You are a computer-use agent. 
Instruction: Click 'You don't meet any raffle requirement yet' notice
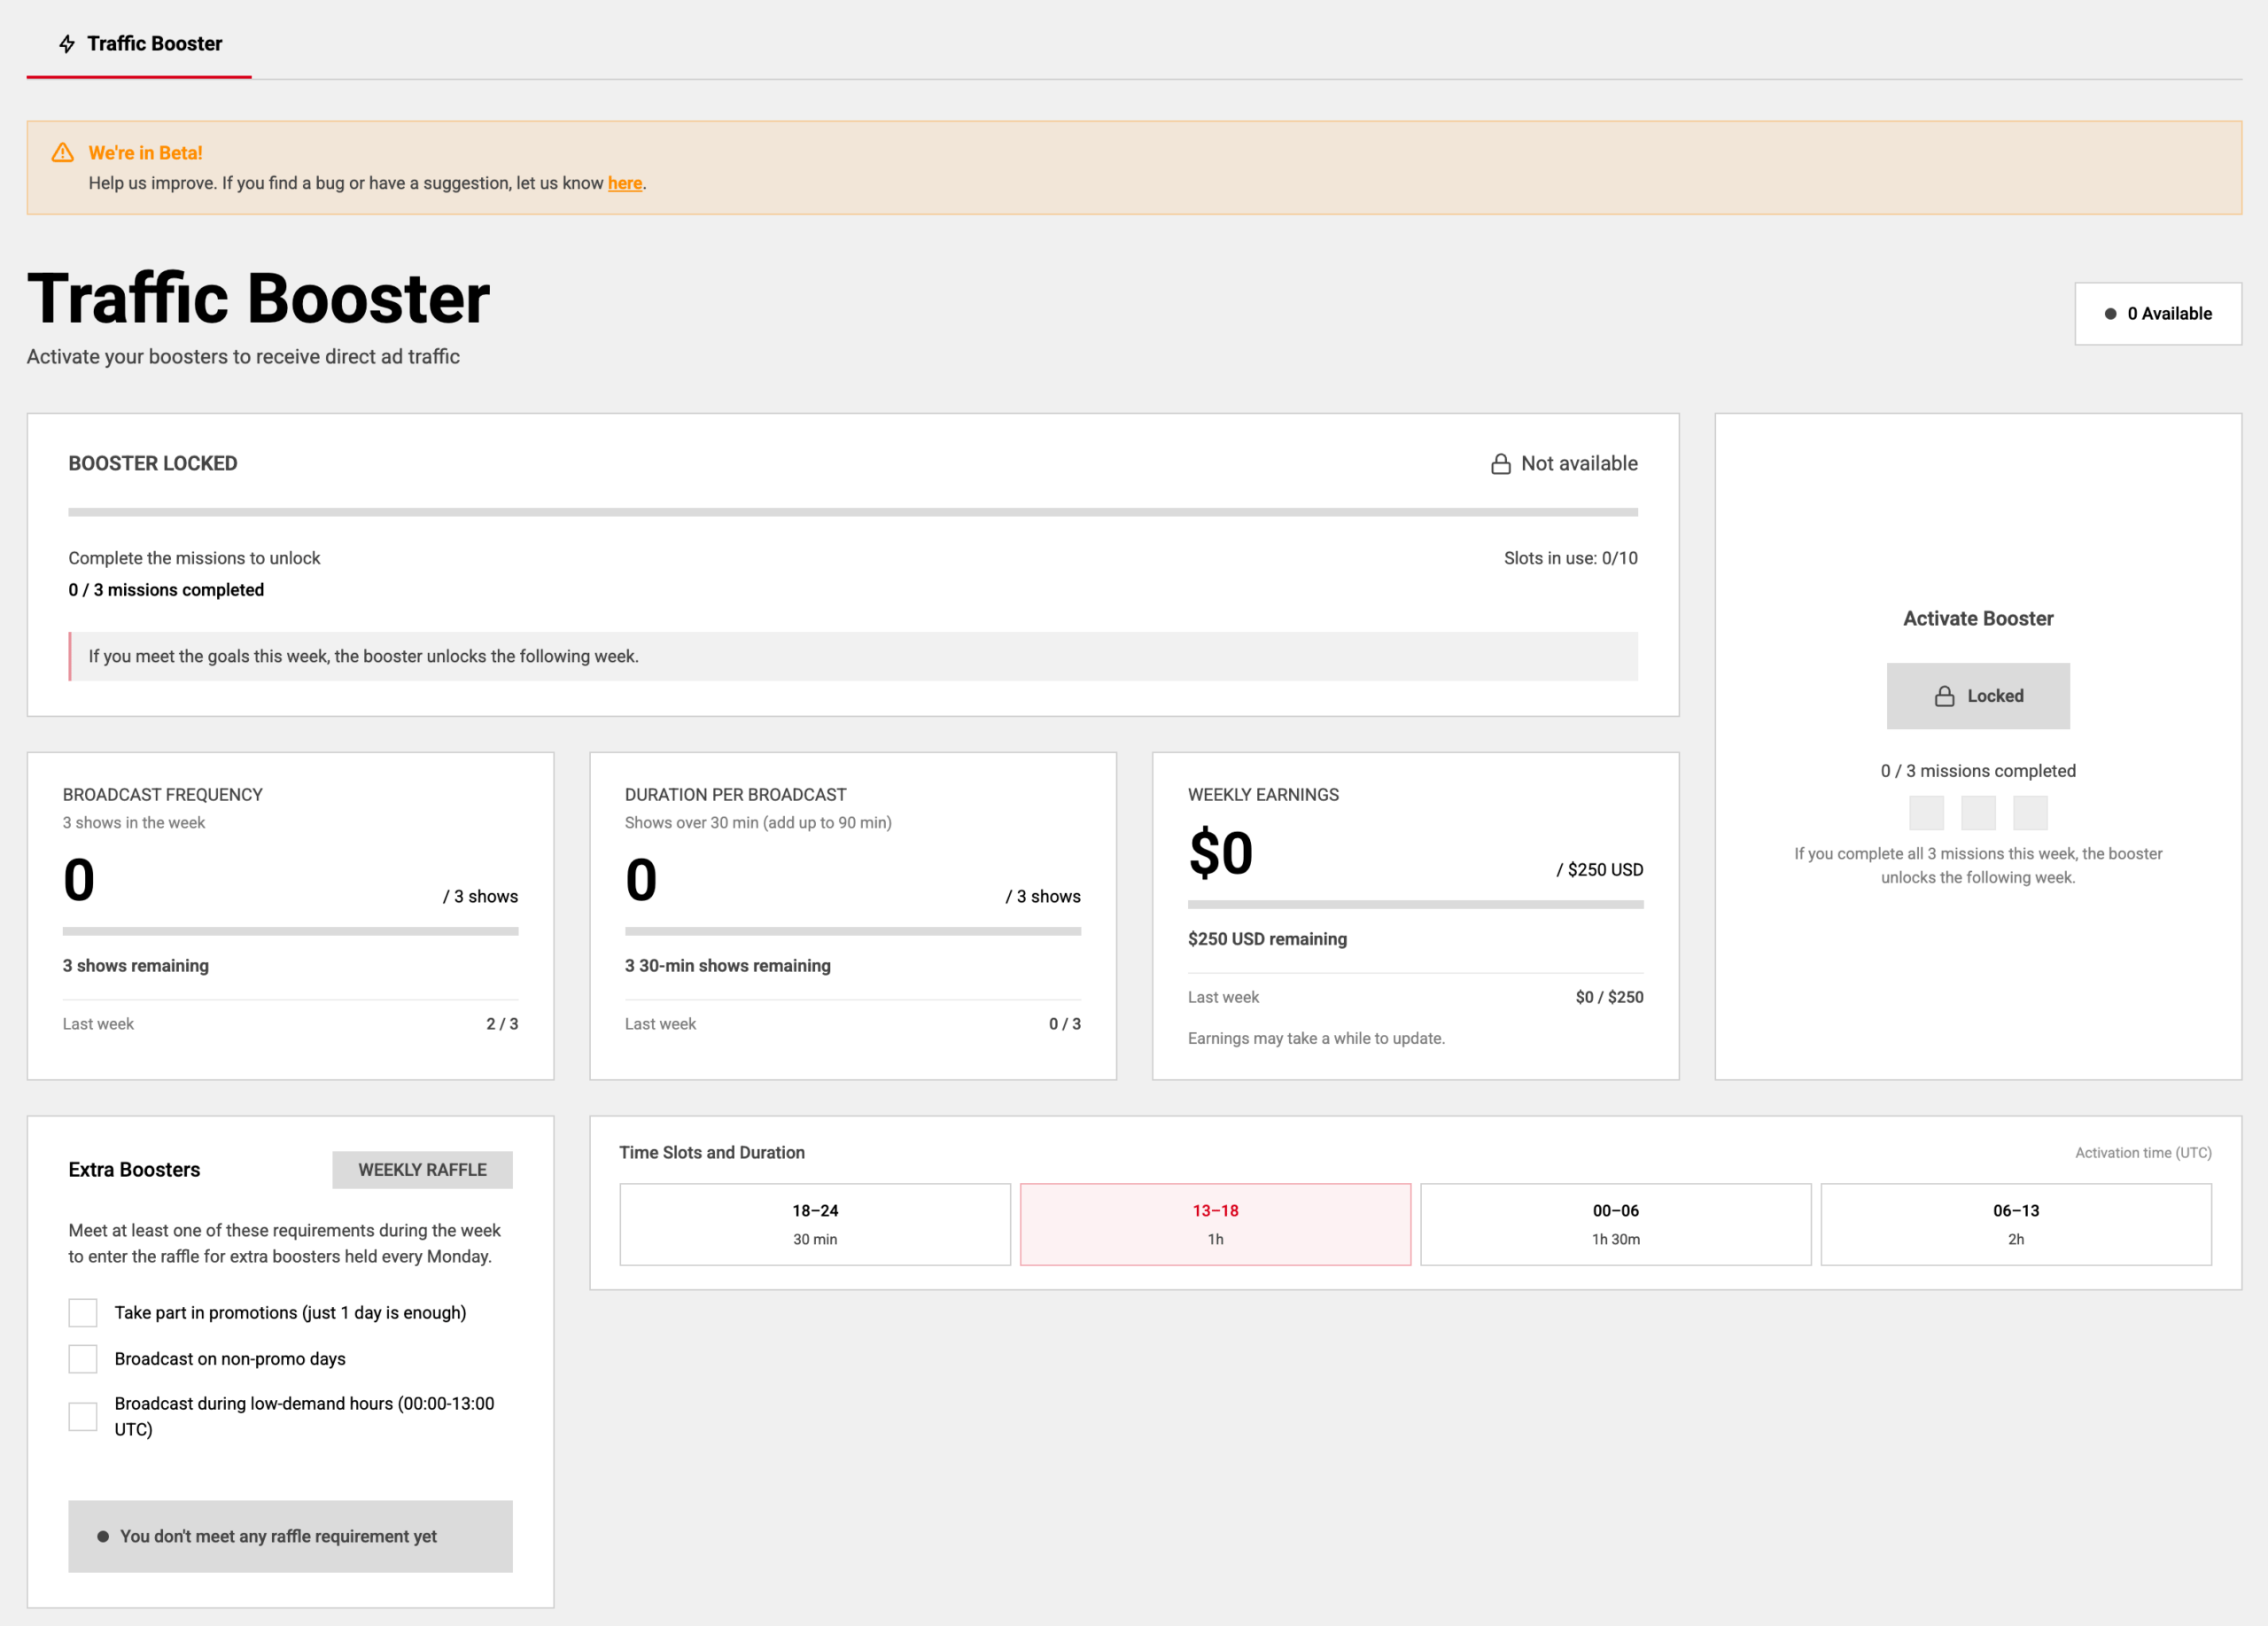290,1536
